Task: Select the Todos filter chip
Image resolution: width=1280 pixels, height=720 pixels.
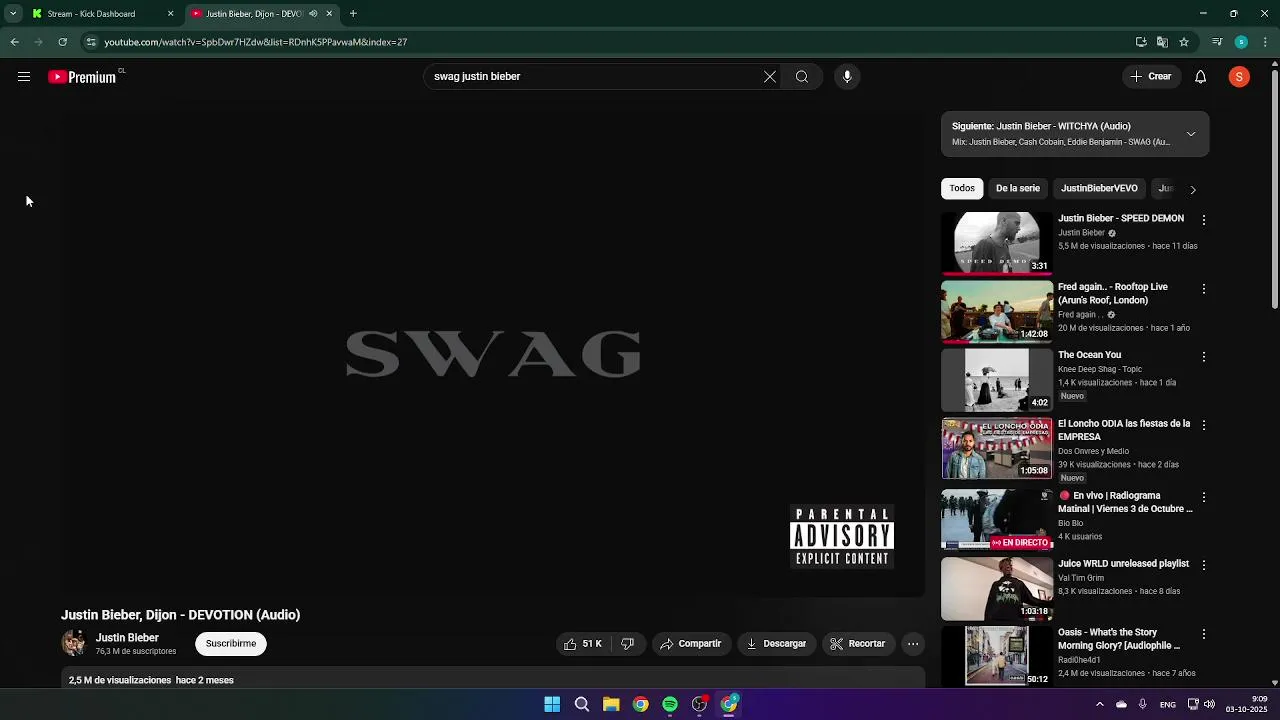Action: (962, 188)
